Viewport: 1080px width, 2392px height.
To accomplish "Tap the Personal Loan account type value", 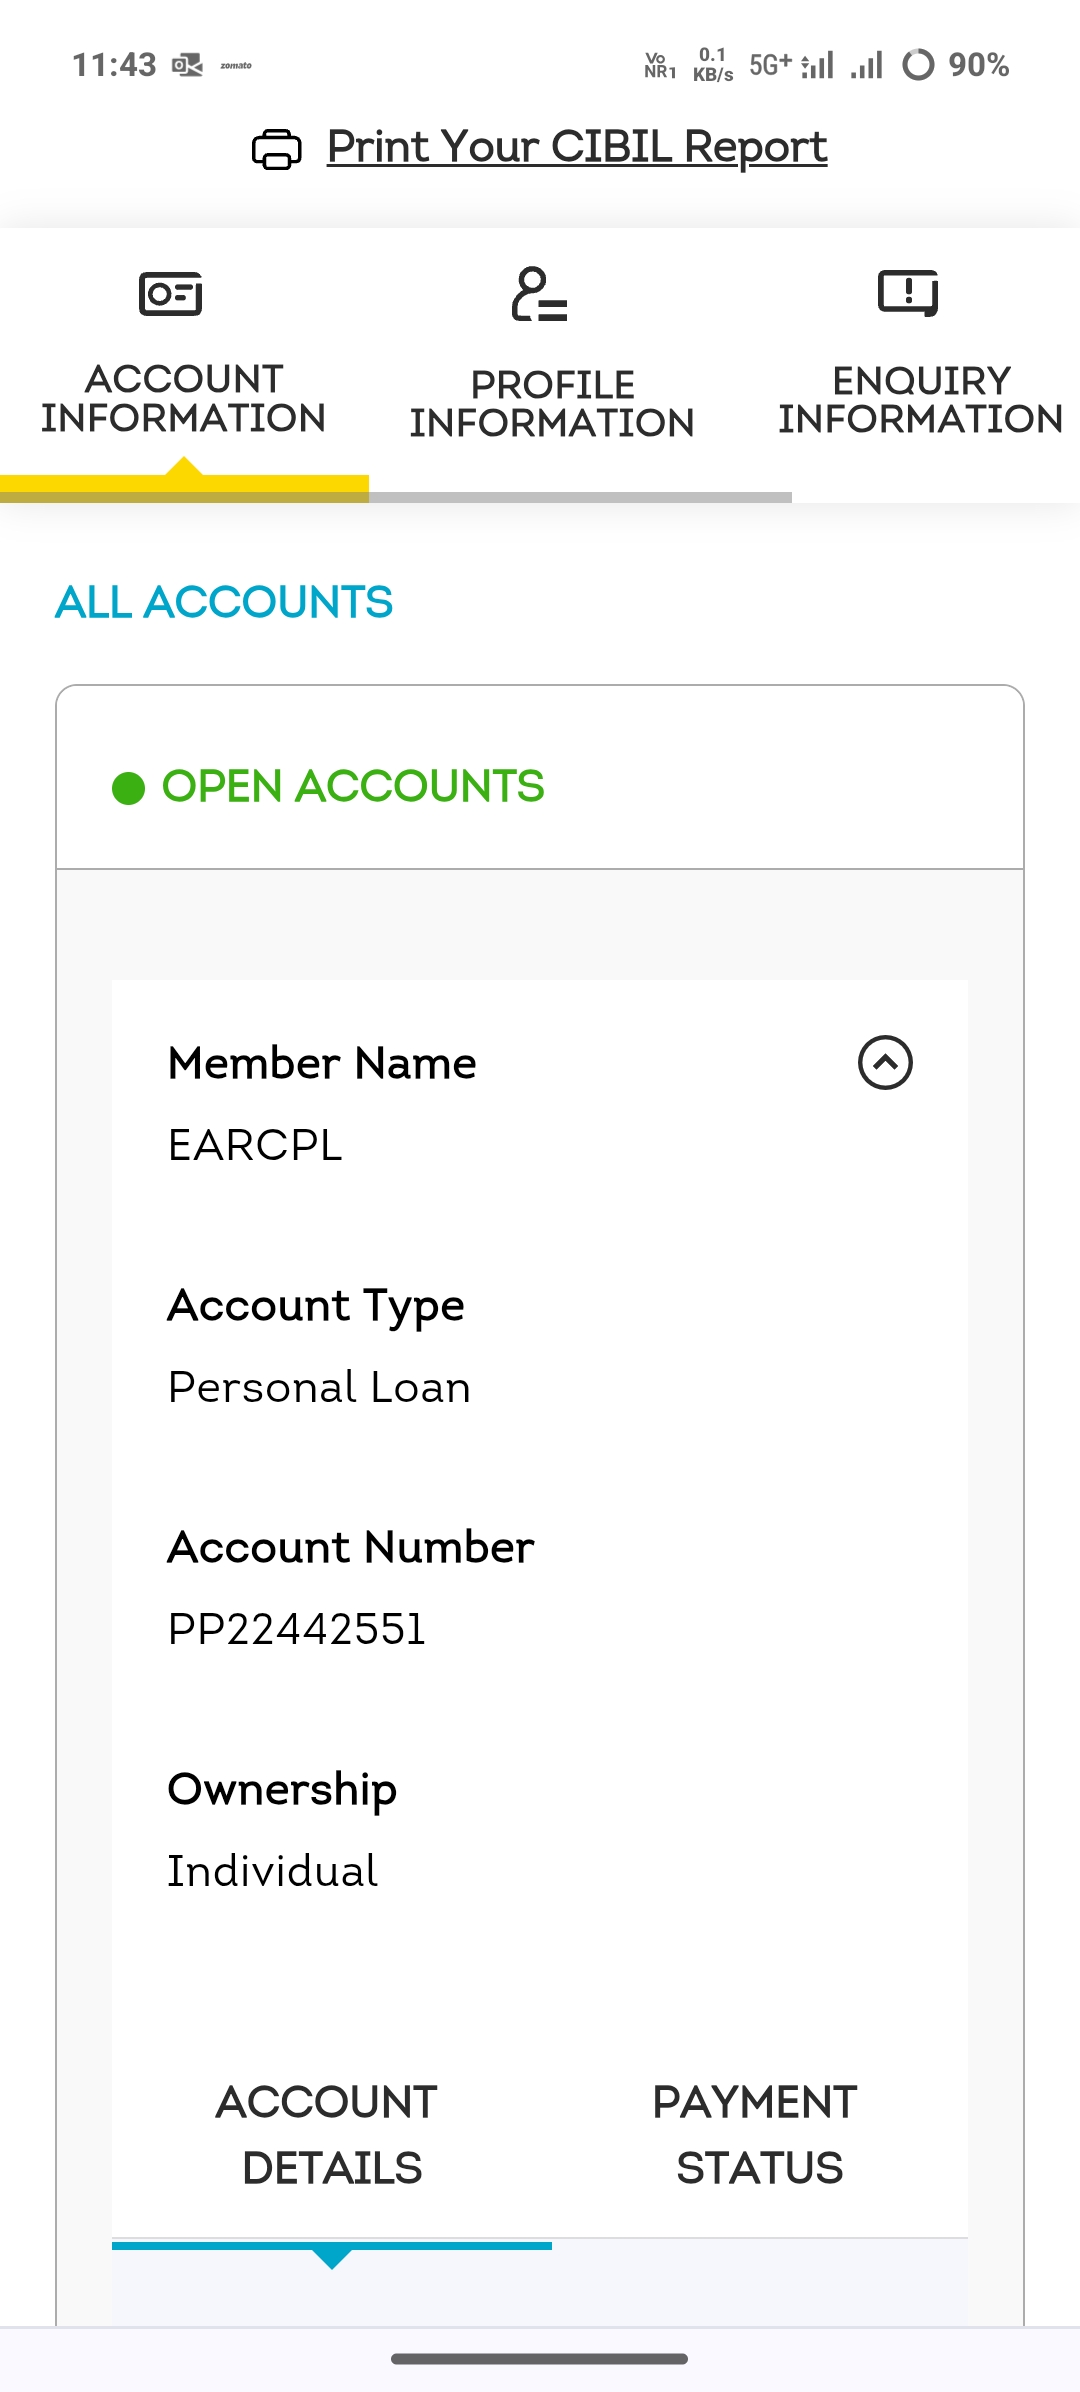I will coord(319,1387).
